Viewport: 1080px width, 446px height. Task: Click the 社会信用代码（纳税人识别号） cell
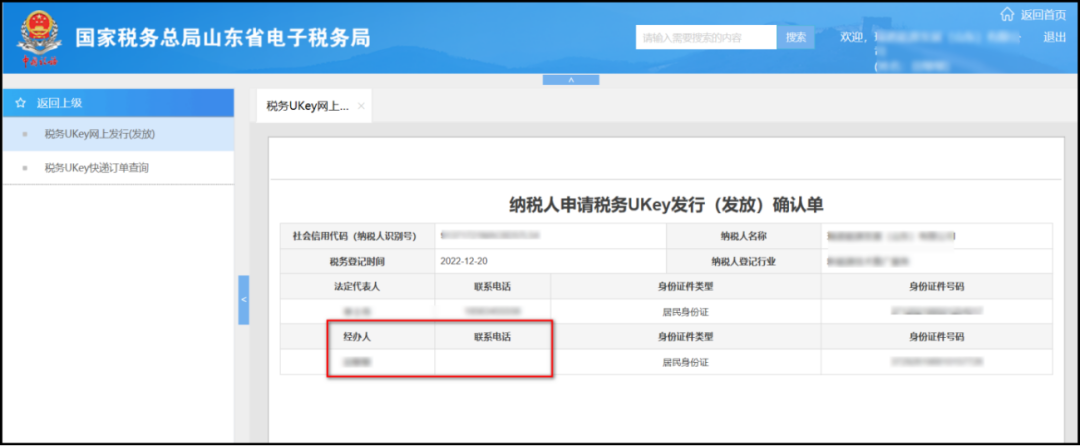[357, 236]
